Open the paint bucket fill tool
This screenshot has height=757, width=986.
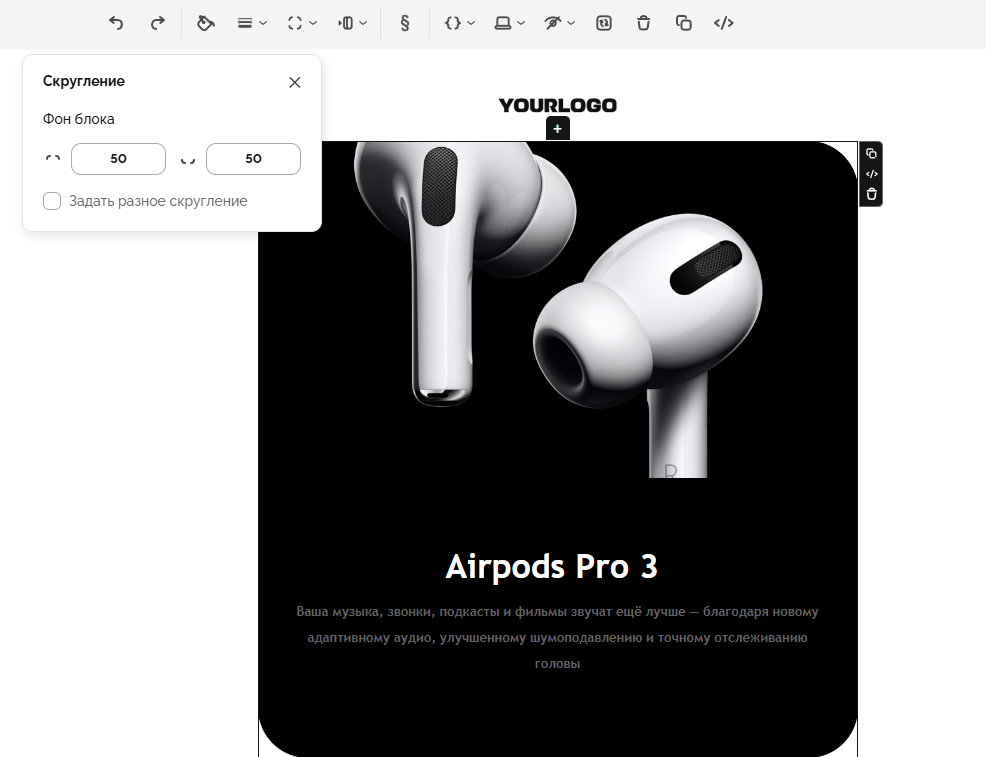206,23
